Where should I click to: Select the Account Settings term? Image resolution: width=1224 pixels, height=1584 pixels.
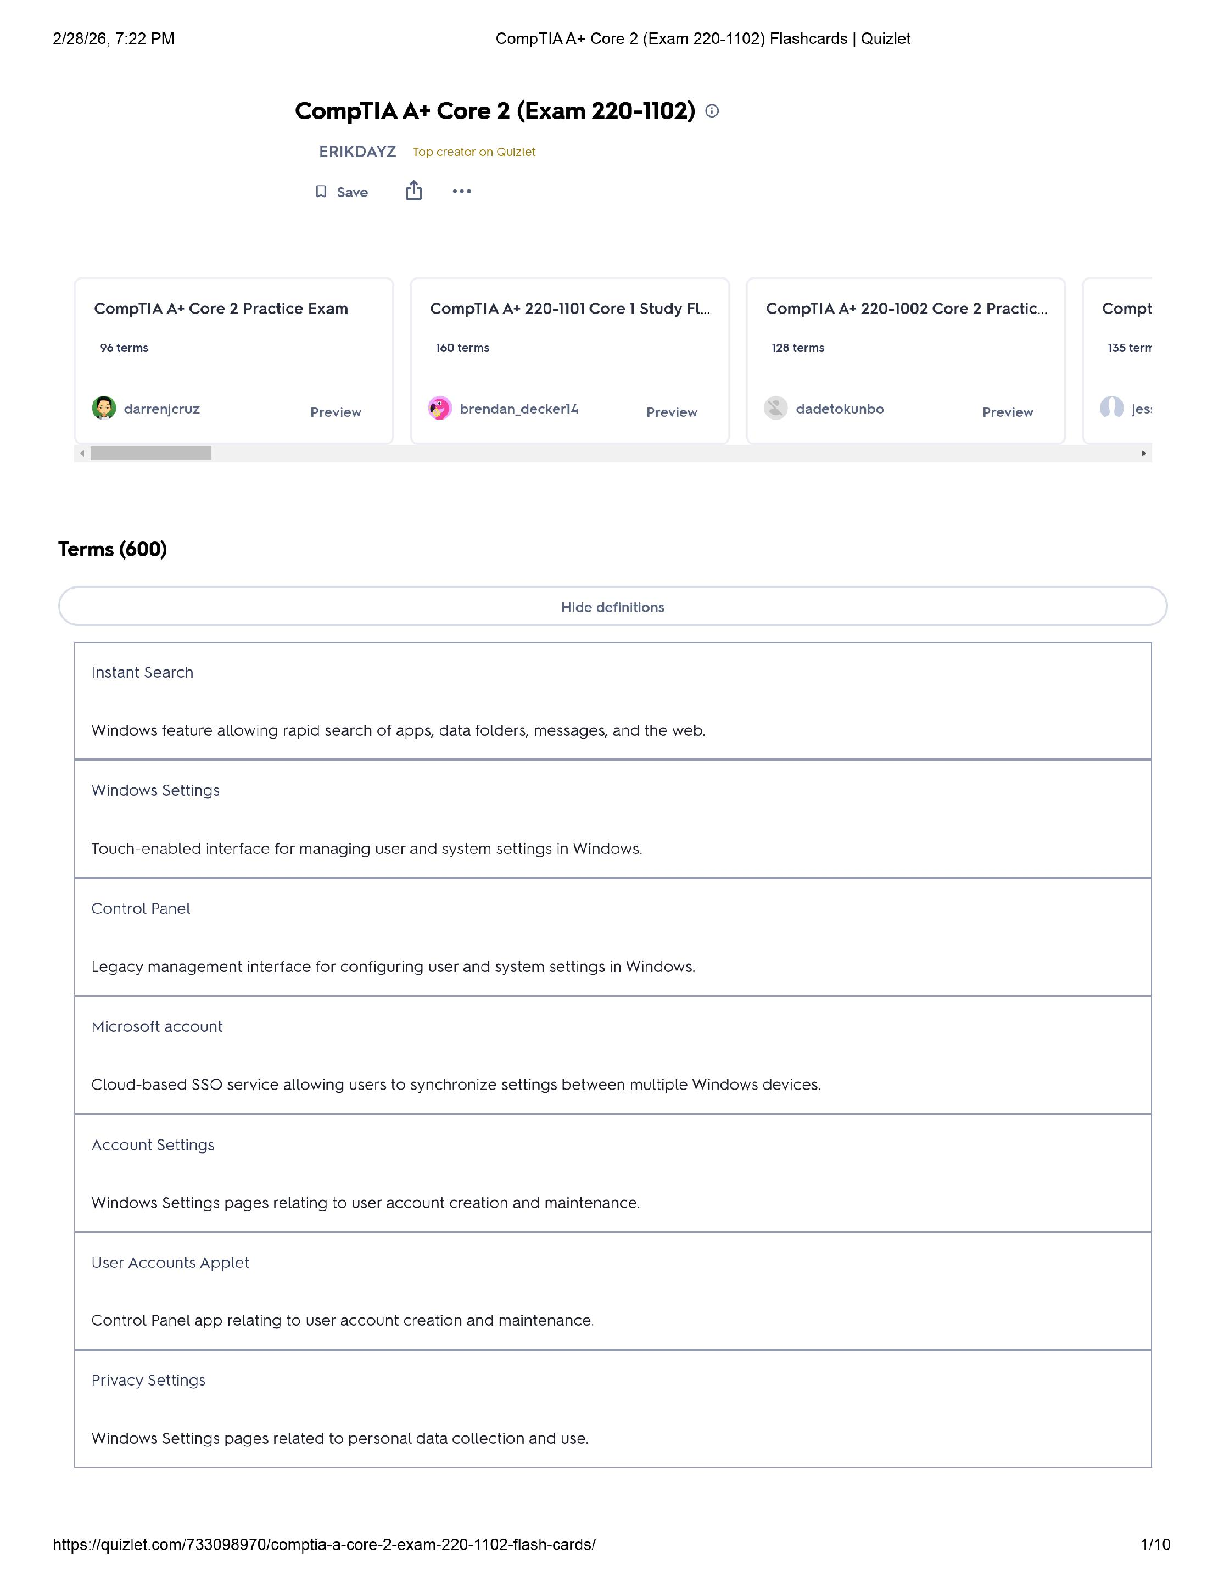pyautogui.click(x=152, y=1145)
